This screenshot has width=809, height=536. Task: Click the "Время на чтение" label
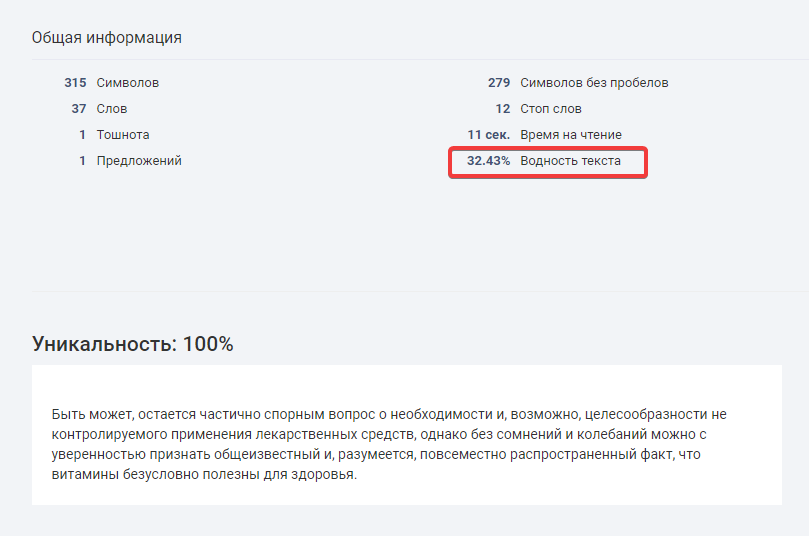tap(571, 135)
